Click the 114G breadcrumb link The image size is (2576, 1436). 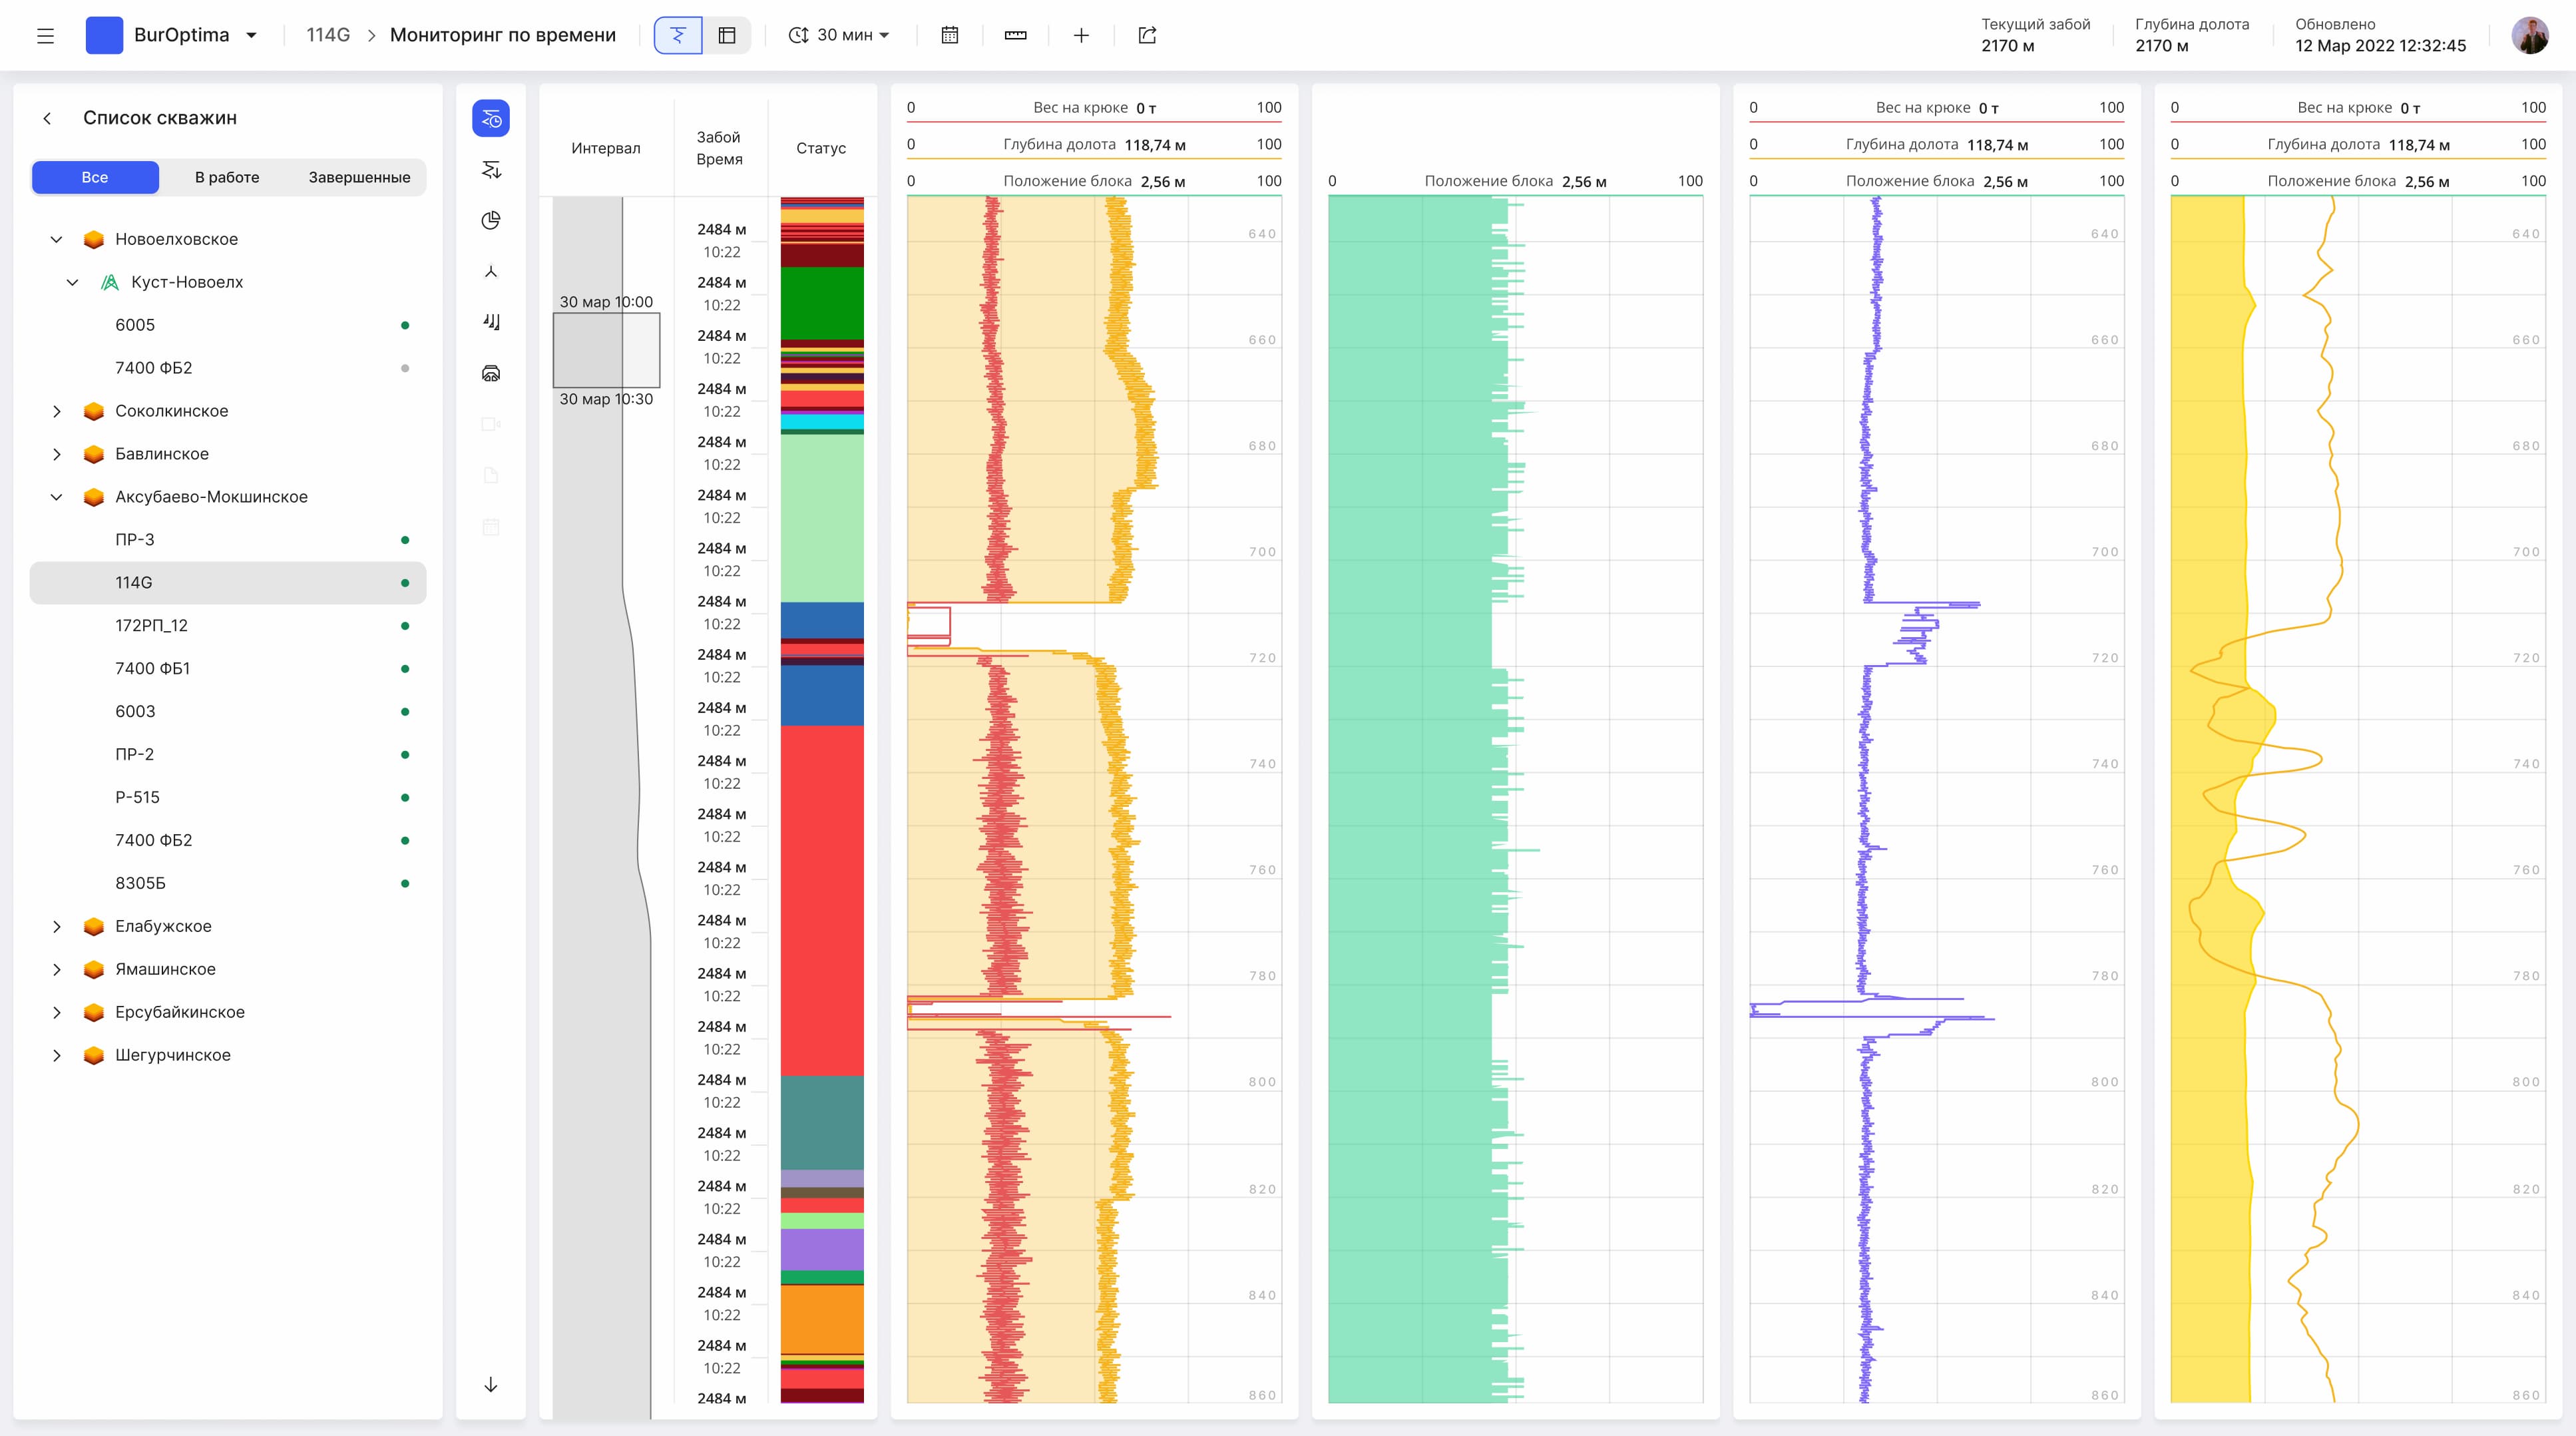click(327, 35)
